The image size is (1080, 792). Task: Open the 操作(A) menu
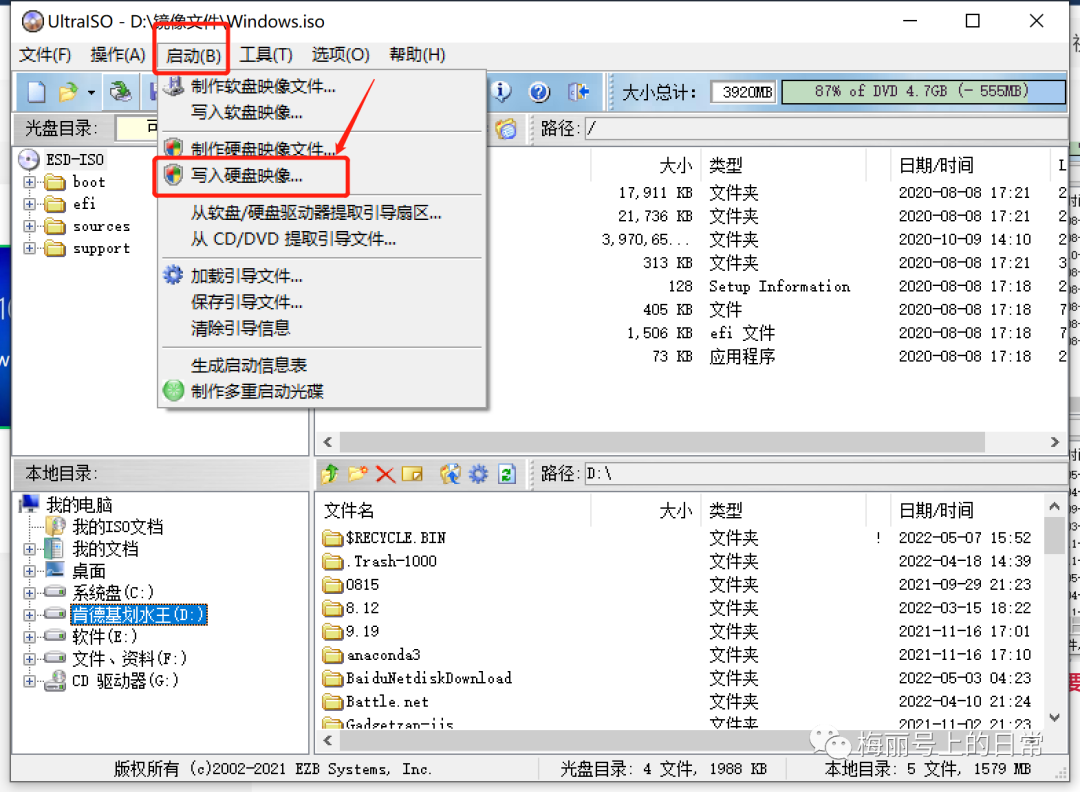(118, 55)
